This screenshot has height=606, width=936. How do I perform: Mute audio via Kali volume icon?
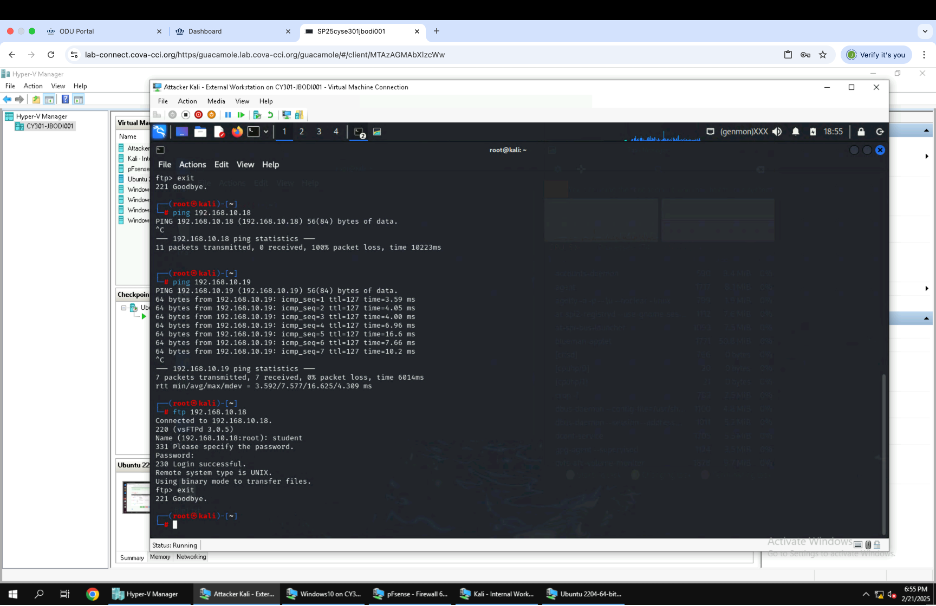(x=777, y=131)
